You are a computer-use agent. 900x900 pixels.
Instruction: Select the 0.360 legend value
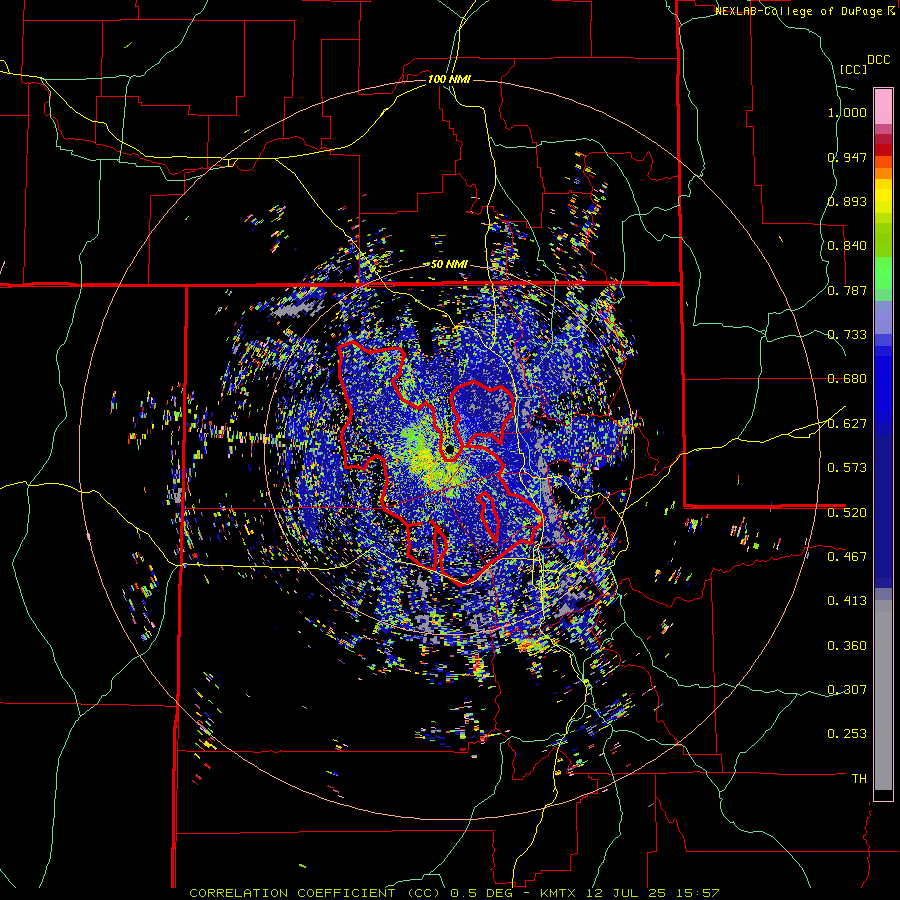[x=847, y=646]
